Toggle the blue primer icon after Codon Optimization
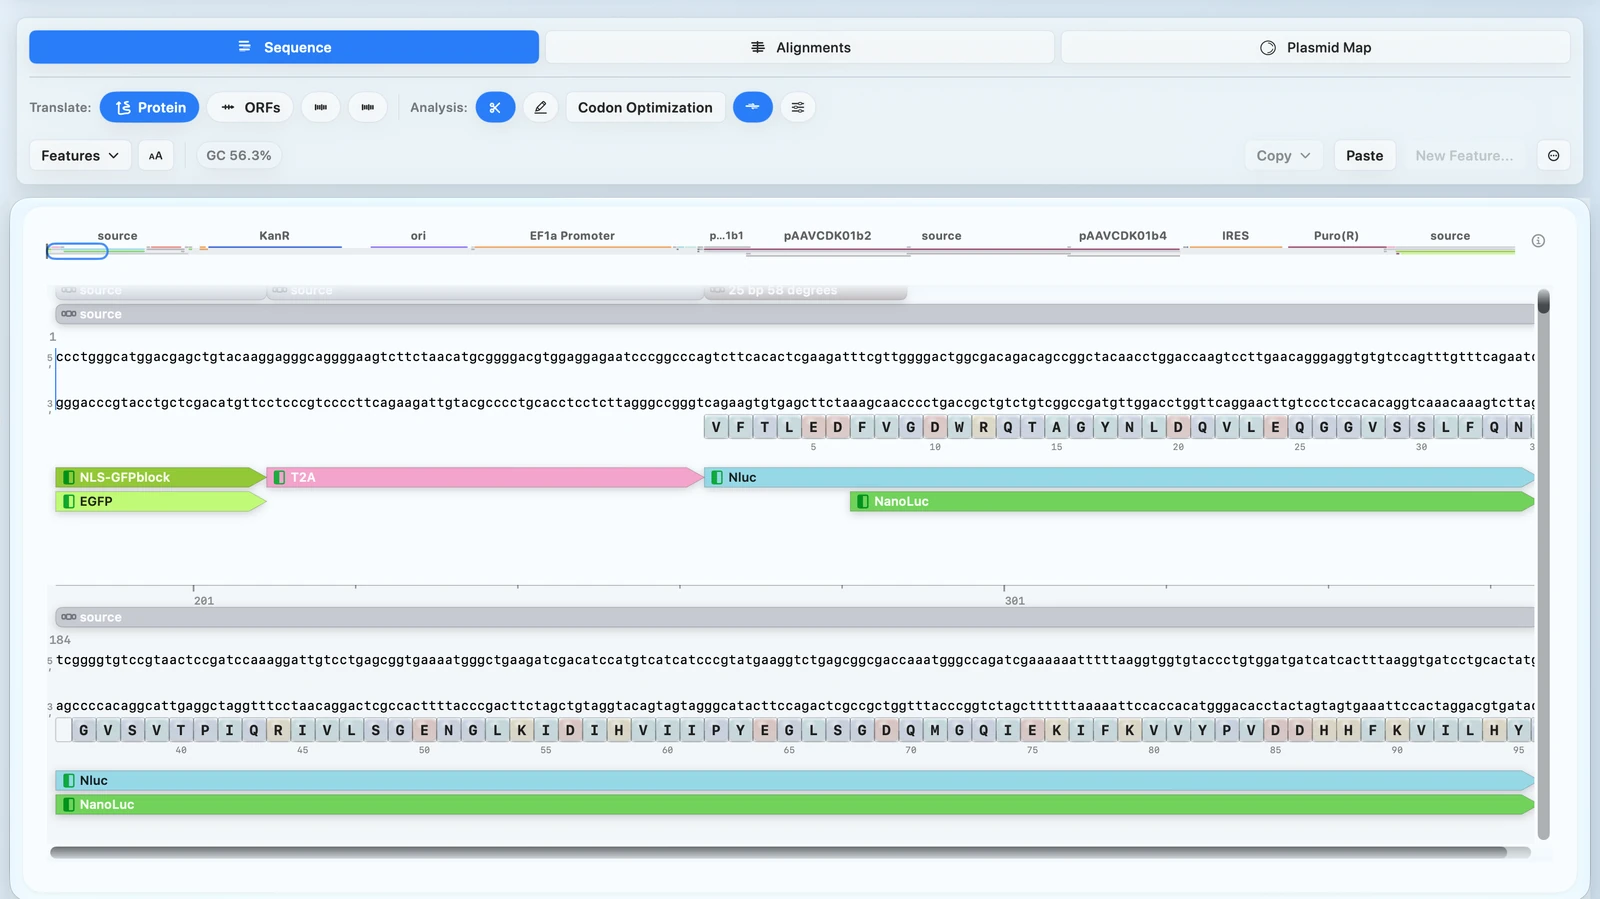The height and width of the screenshot is (899, 1600). tap(753, 107)
